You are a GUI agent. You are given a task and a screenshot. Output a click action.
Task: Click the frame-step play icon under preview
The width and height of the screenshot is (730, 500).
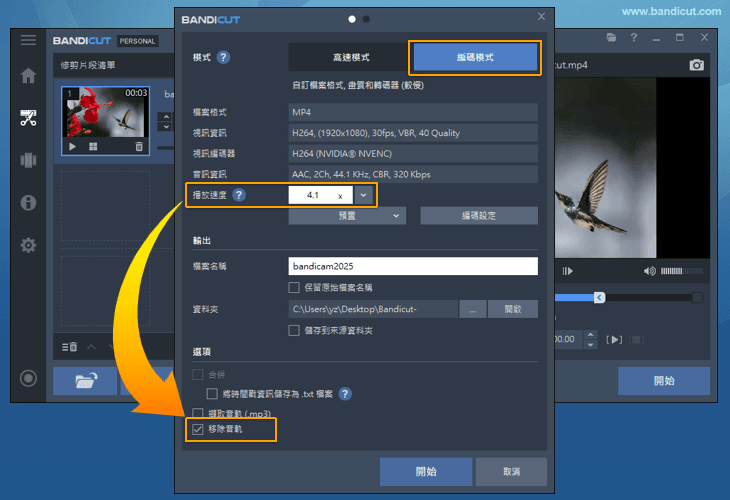point(567,271)
